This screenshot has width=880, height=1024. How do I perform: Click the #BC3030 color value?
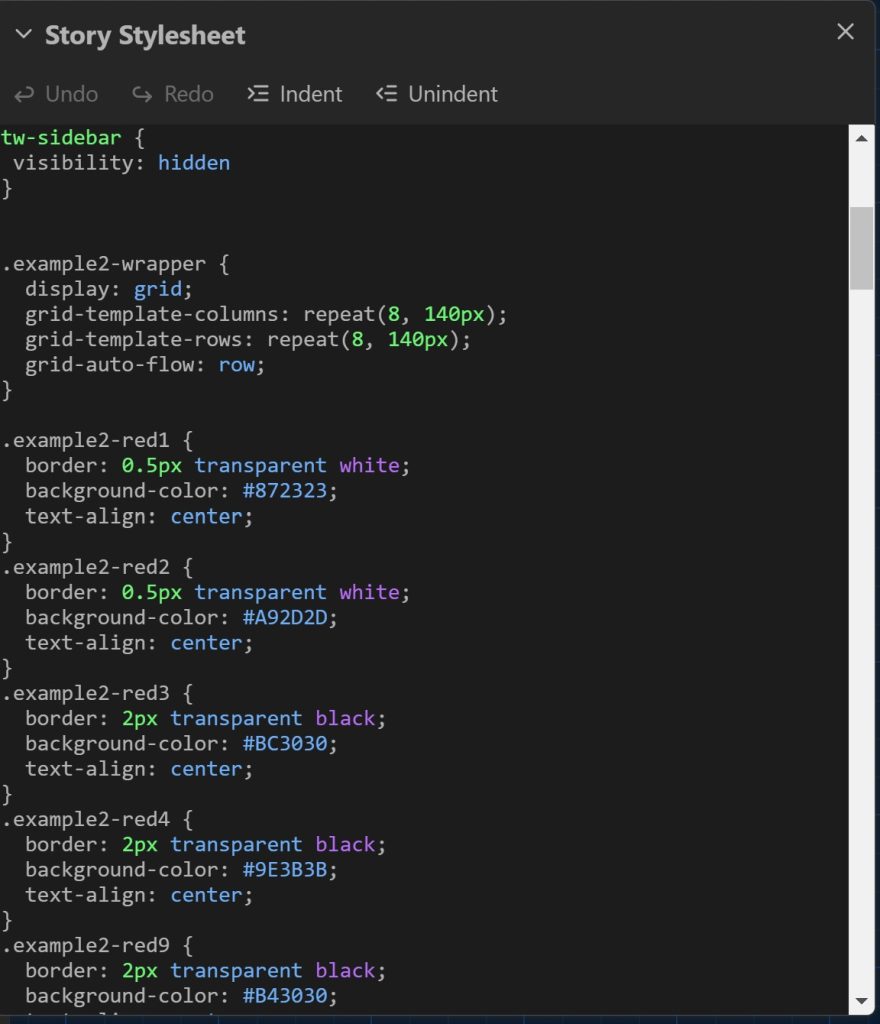click(x=289, y=743)
